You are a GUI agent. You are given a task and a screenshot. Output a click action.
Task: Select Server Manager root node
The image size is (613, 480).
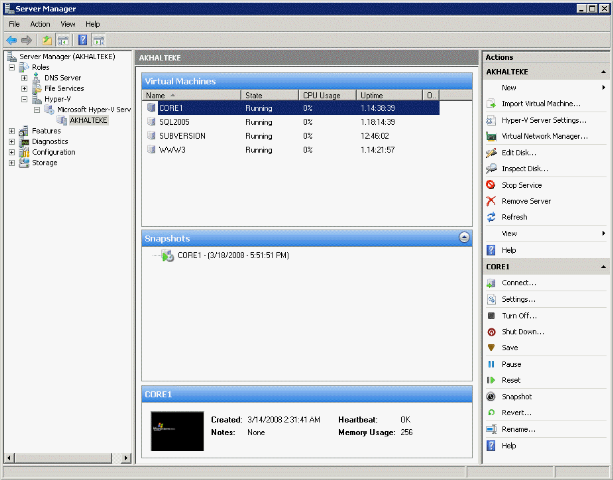pos(67,56)
